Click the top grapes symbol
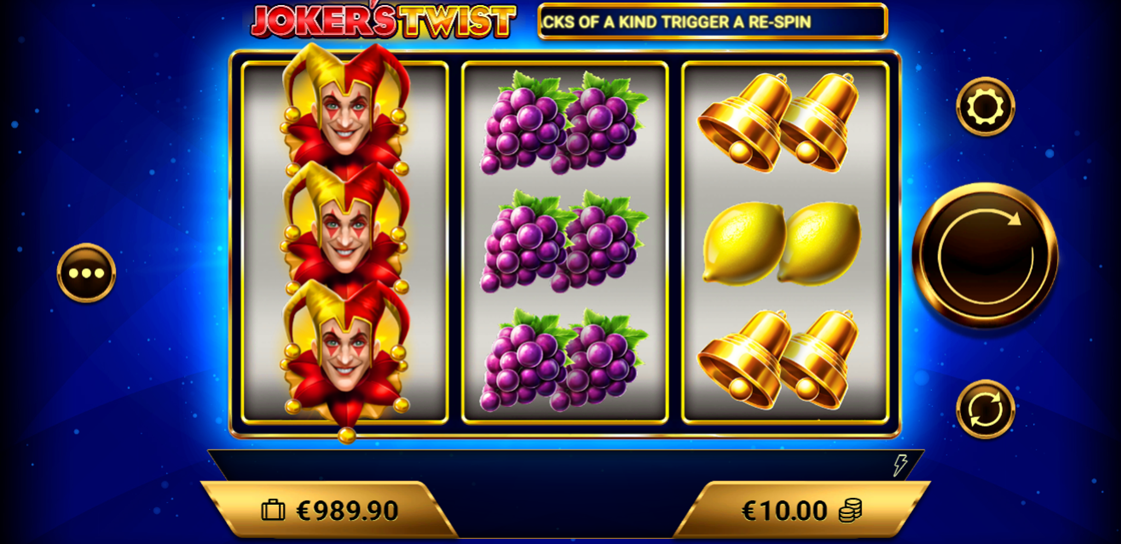Viewport: 1121px width, 544px height. tap(564, 122)
